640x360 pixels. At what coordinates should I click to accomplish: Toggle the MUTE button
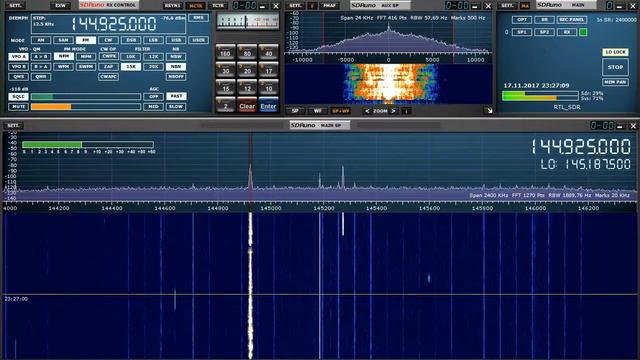pyautogui.click(x=18, y=107)
